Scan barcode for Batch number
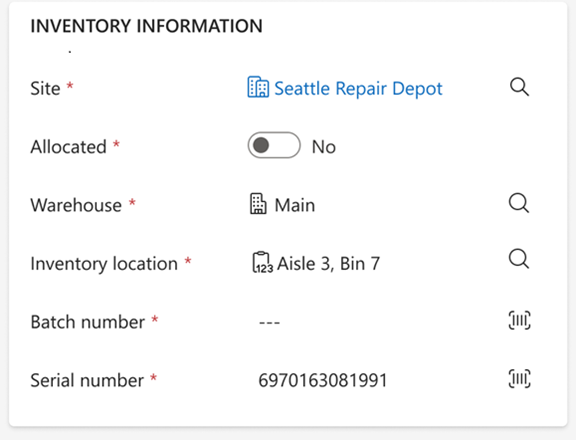Image resolution: width=576 pixels, height=440 pixels. (x=519, y=320)
